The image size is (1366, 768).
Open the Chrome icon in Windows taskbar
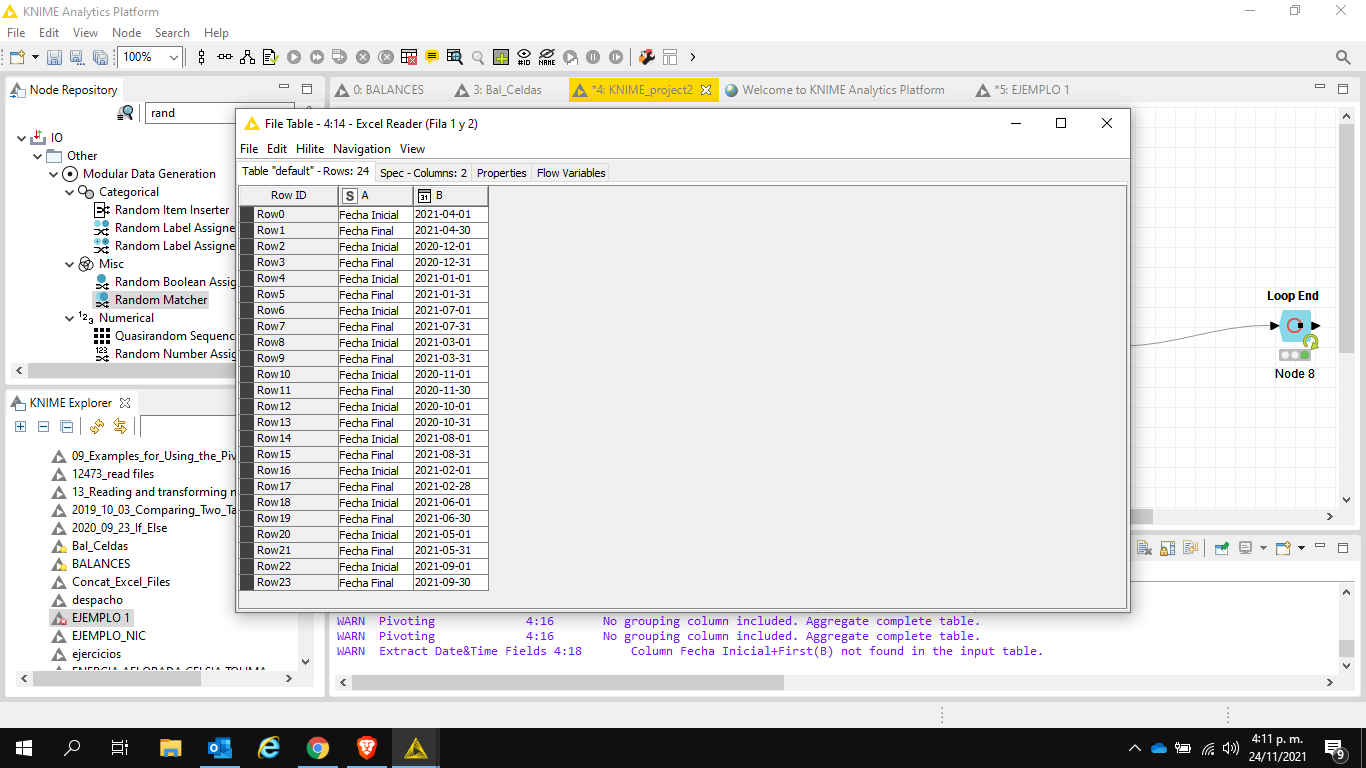[318, 748]
